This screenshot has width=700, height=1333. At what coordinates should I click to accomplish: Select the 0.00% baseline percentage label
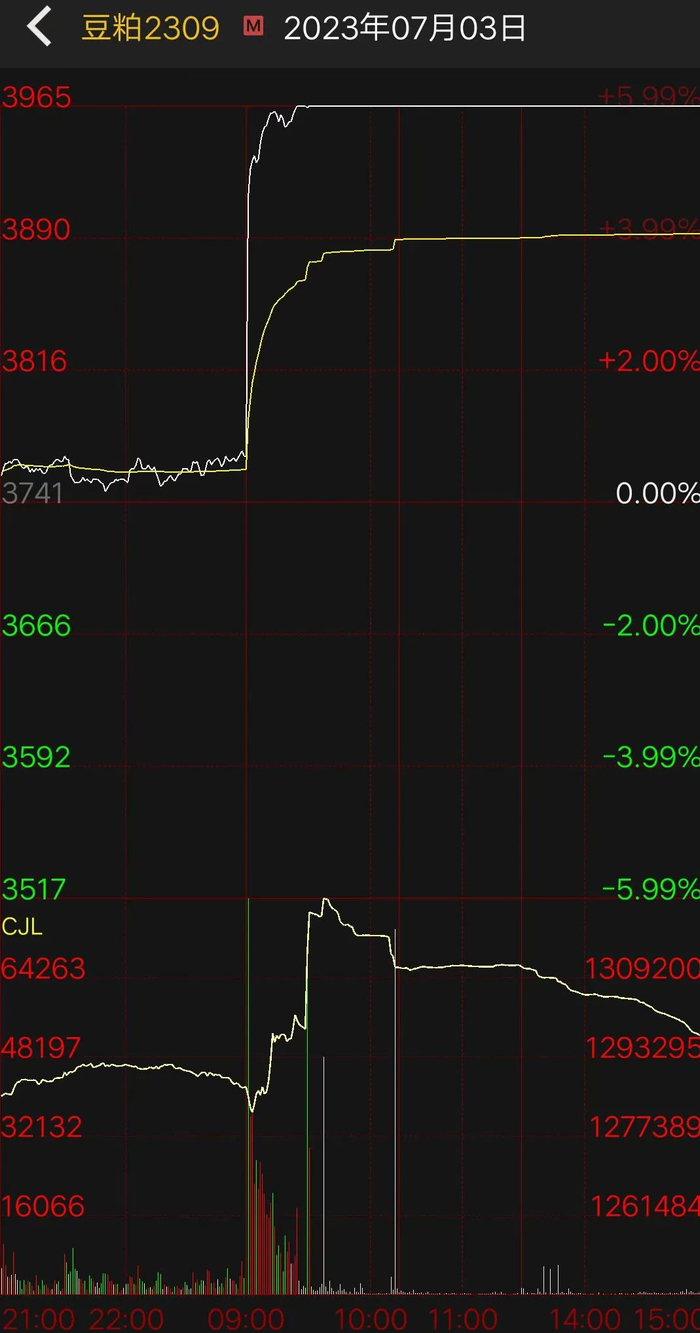coord(656,493)
